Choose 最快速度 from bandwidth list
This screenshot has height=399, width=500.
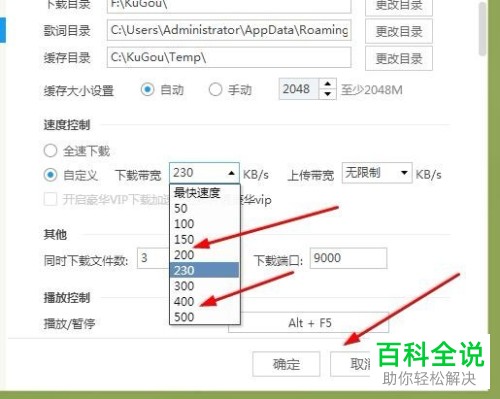tap(205, 193)
